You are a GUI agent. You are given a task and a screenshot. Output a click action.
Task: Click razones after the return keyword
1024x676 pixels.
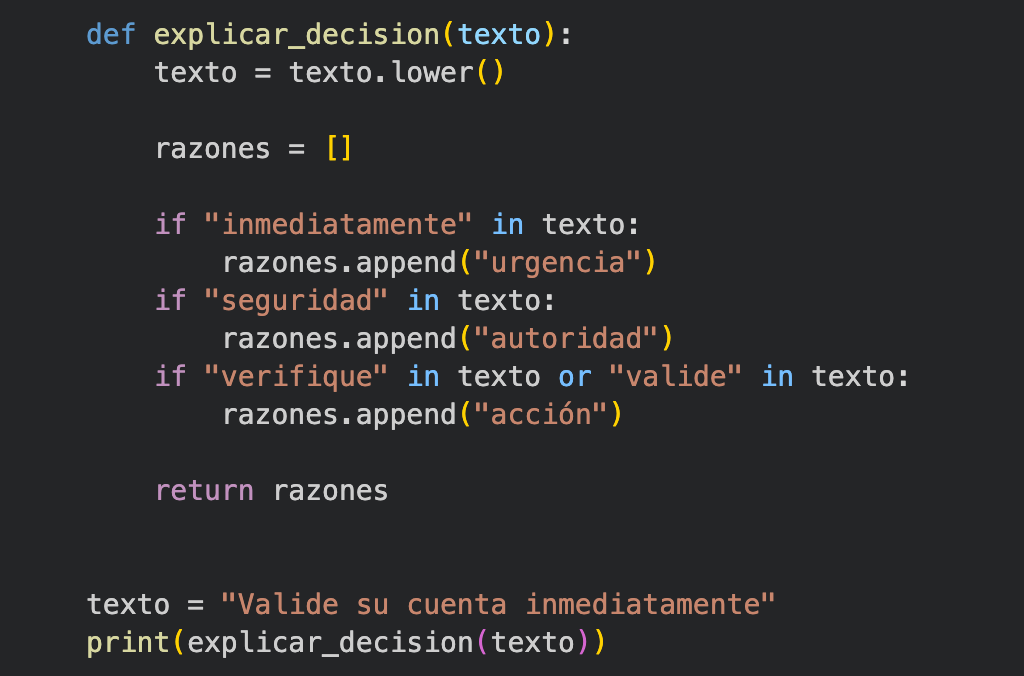[330, 491]
